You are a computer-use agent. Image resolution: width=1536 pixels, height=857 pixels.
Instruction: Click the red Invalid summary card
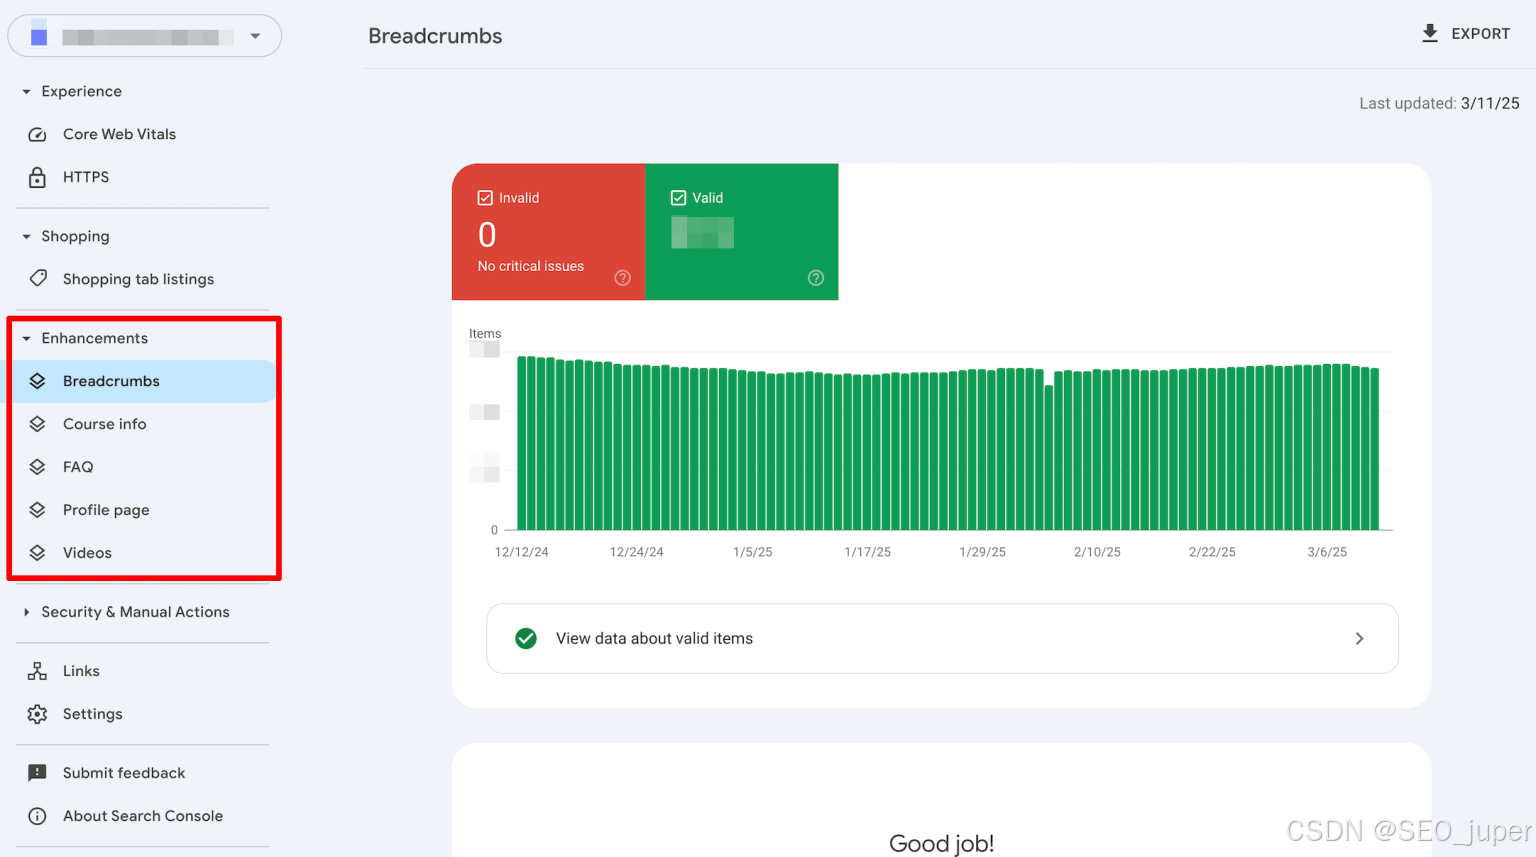pos(549,232)
